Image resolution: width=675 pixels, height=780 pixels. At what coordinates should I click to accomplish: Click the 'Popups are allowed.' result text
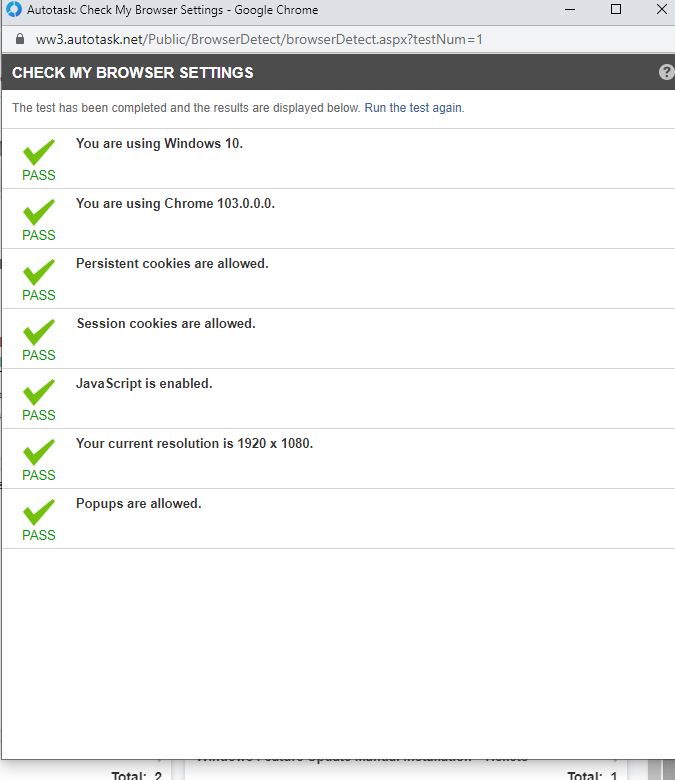[139, 503]
